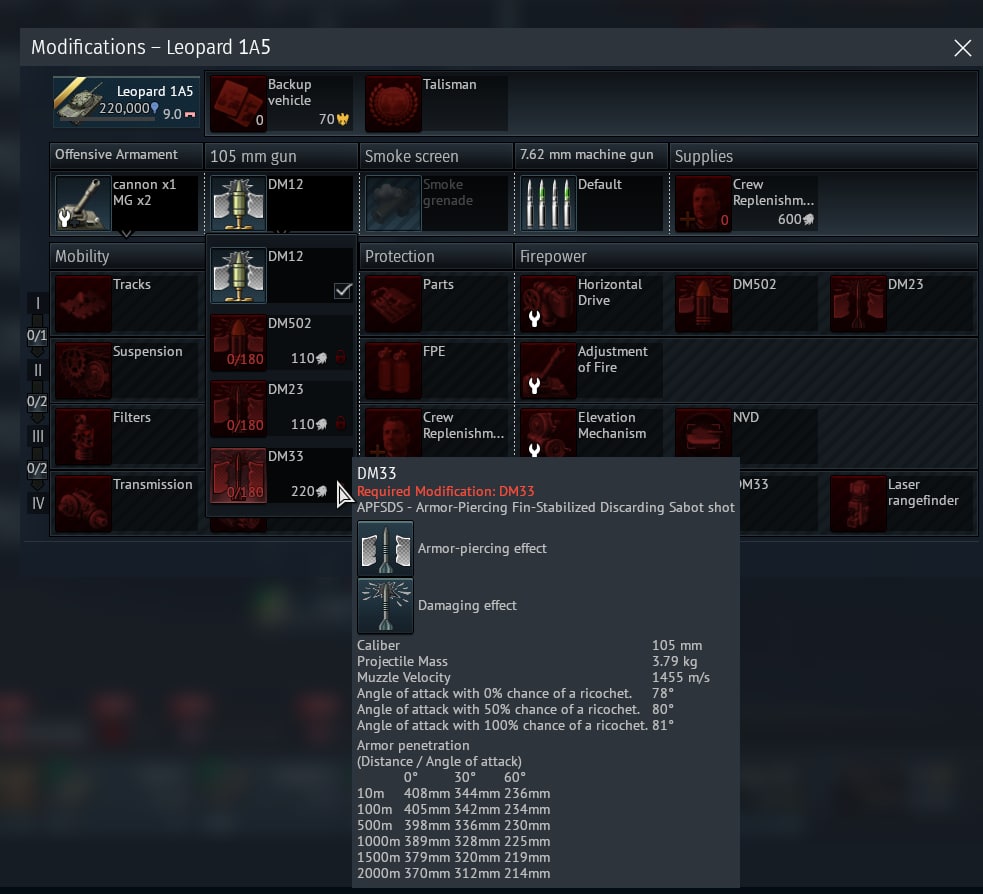The image size is (983, 894).
Task: Click the 'Required Modification: DM33' warning text
Action: pyautogui.click(x=446, y=492)
